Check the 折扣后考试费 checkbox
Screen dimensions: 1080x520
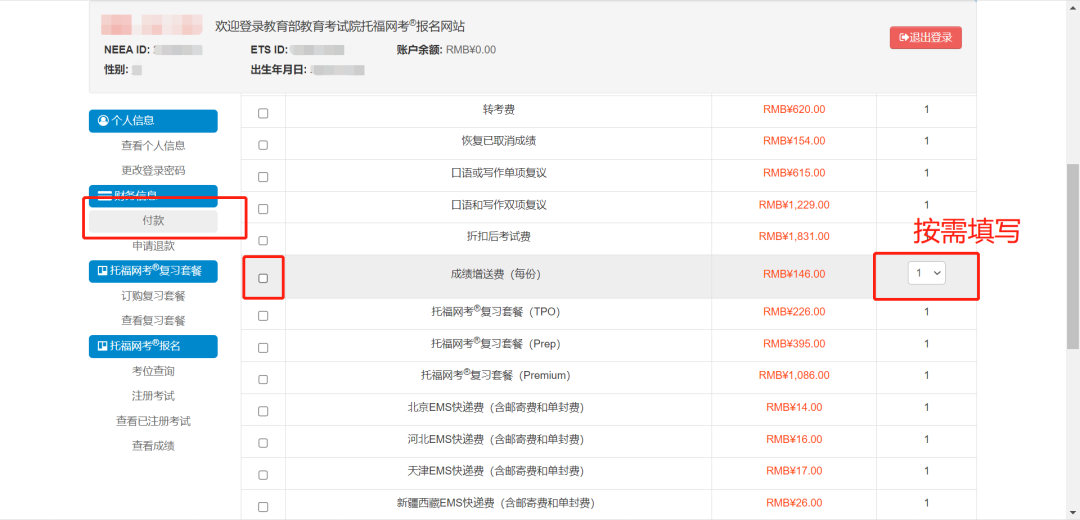coord(263,241)
